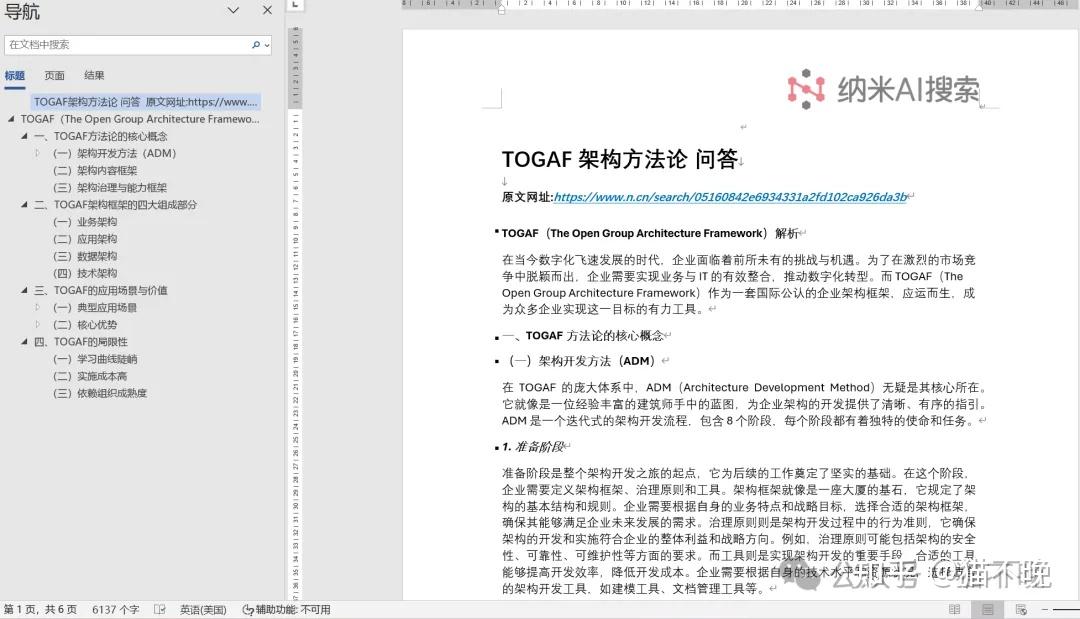Click the 6137 个字 word count
The width and height of the screenshot is (1080, 619).
click(116, 609)
